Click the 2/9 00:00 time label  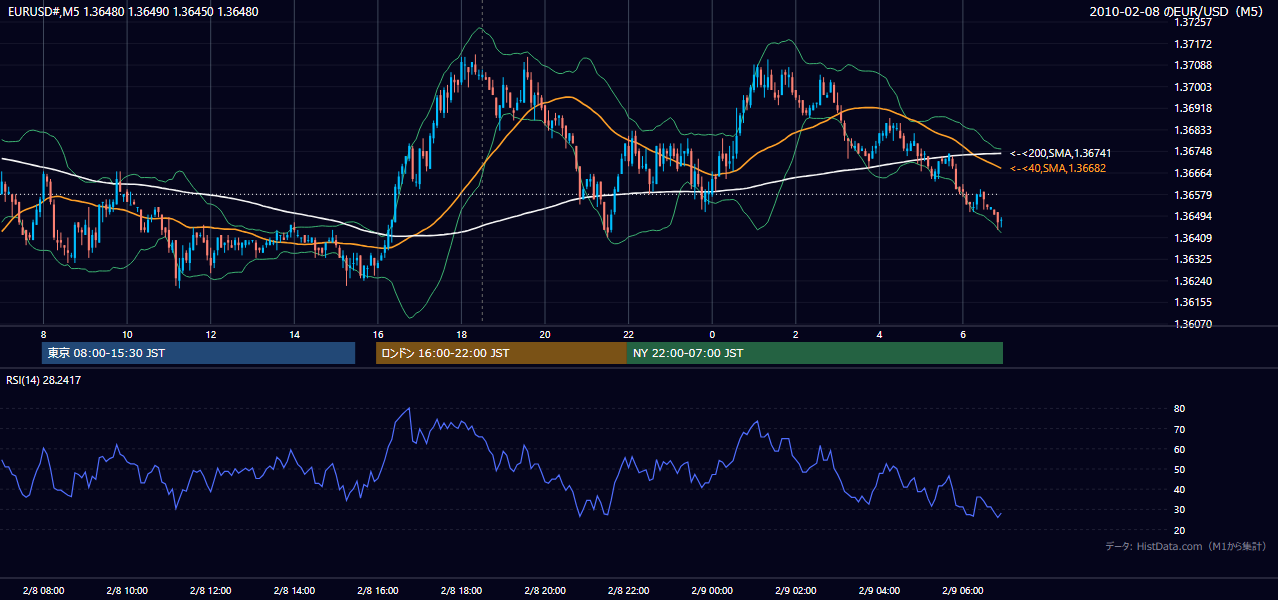[x=712, y=591]
